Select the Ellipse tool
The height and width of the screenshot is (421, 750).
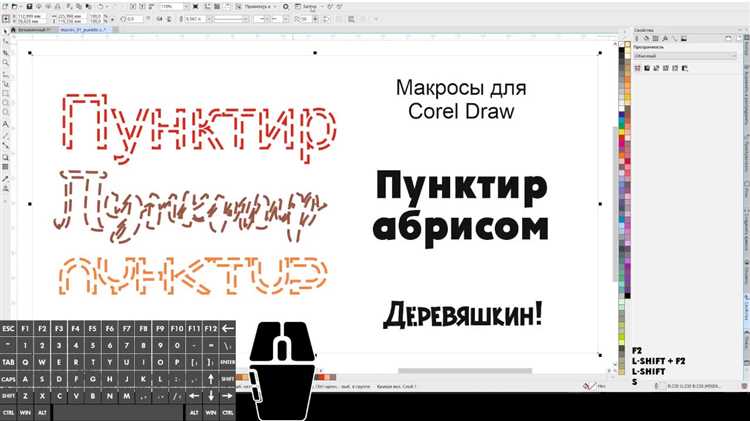coord(6,103)
